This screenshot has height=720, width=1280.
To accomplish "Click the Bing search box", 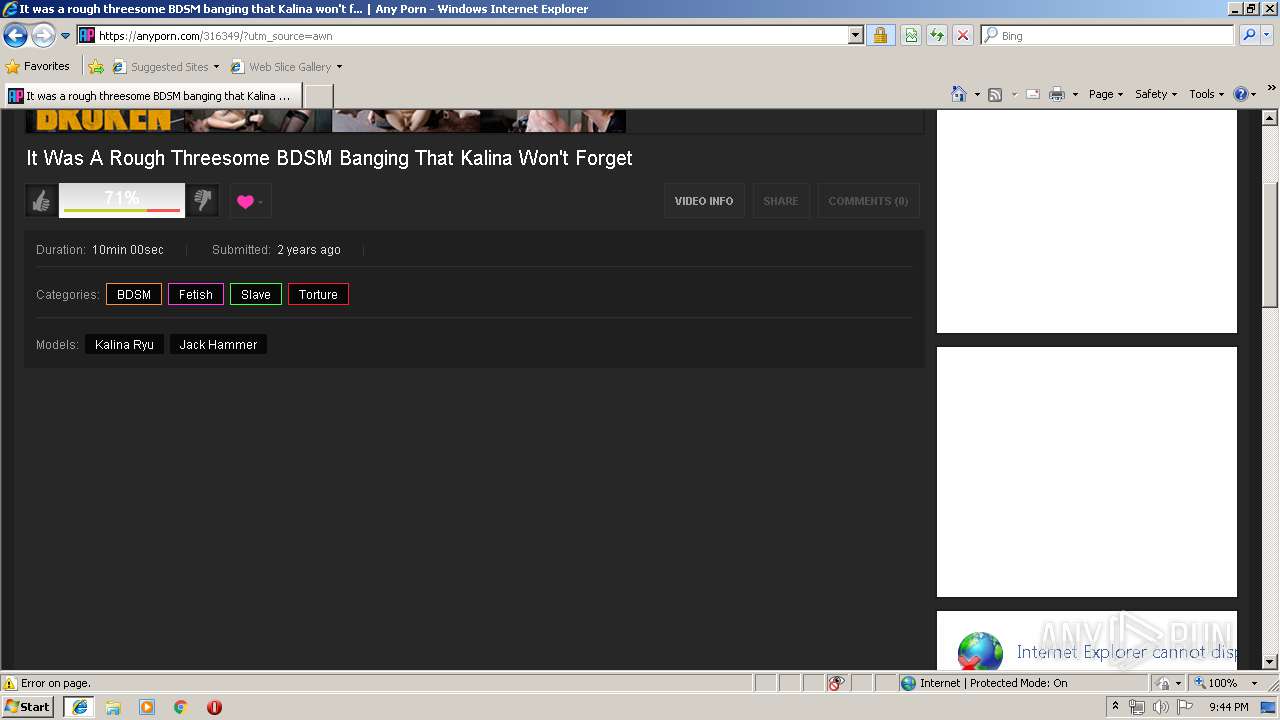I will point(1107,35).
